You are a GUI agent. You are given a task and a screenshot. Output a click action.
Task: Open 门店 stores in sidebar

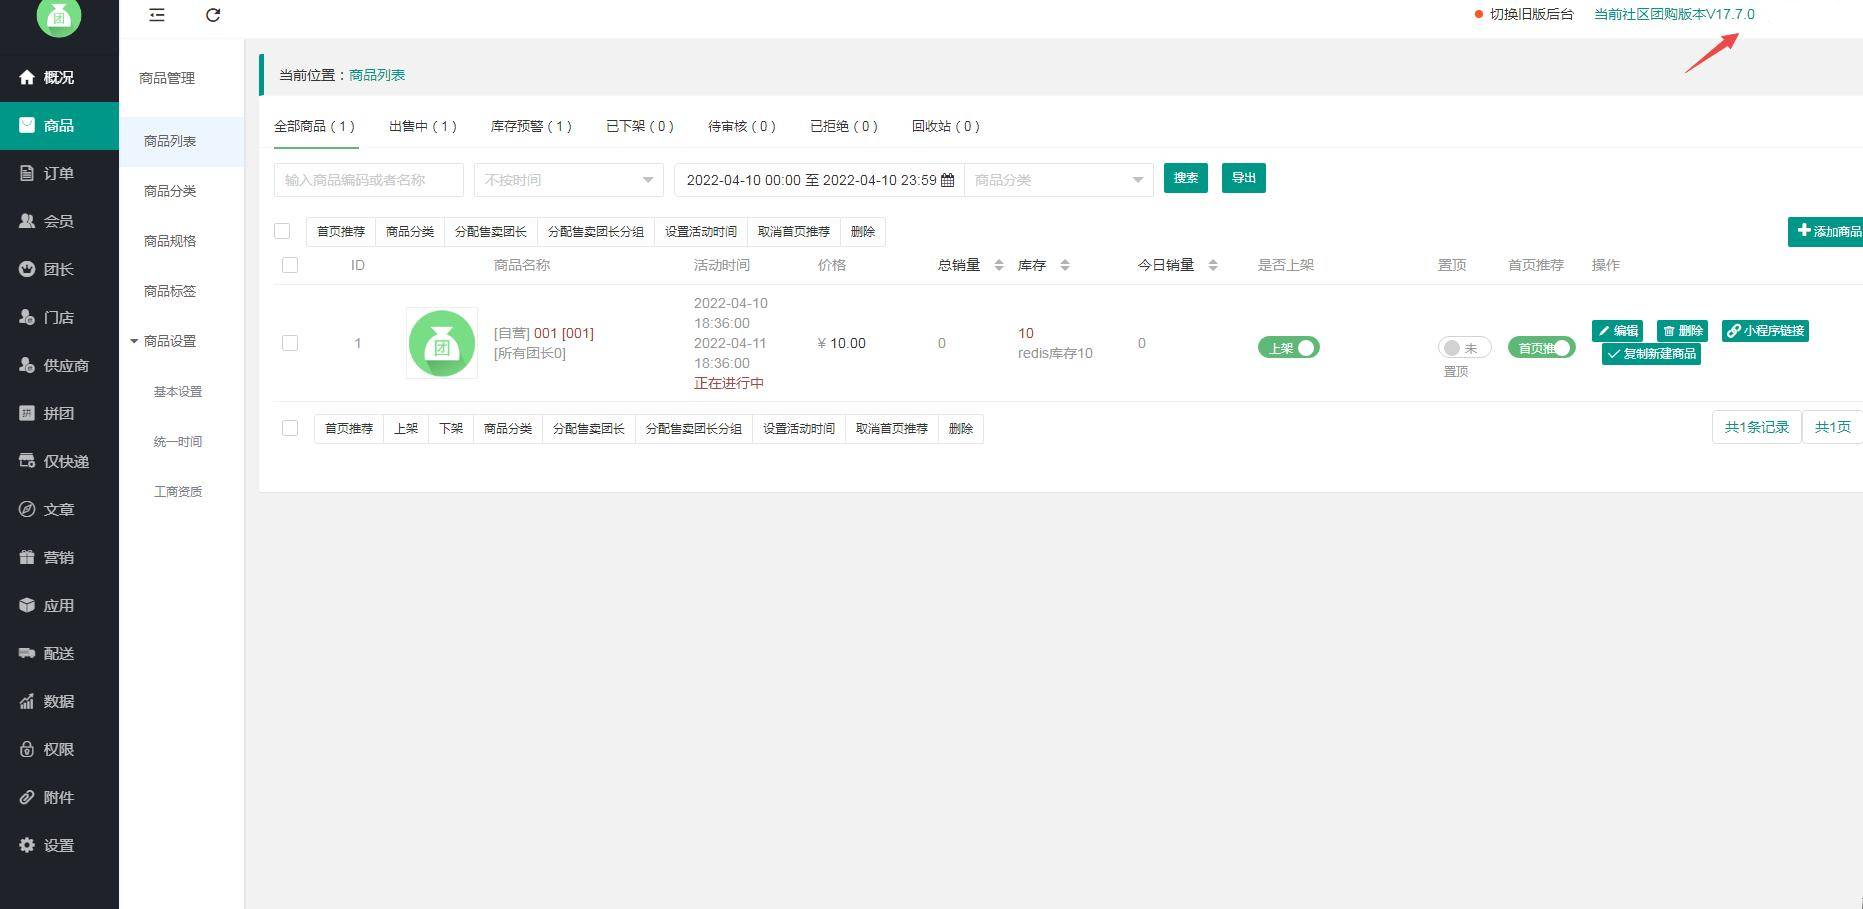[x=59, y=317]
